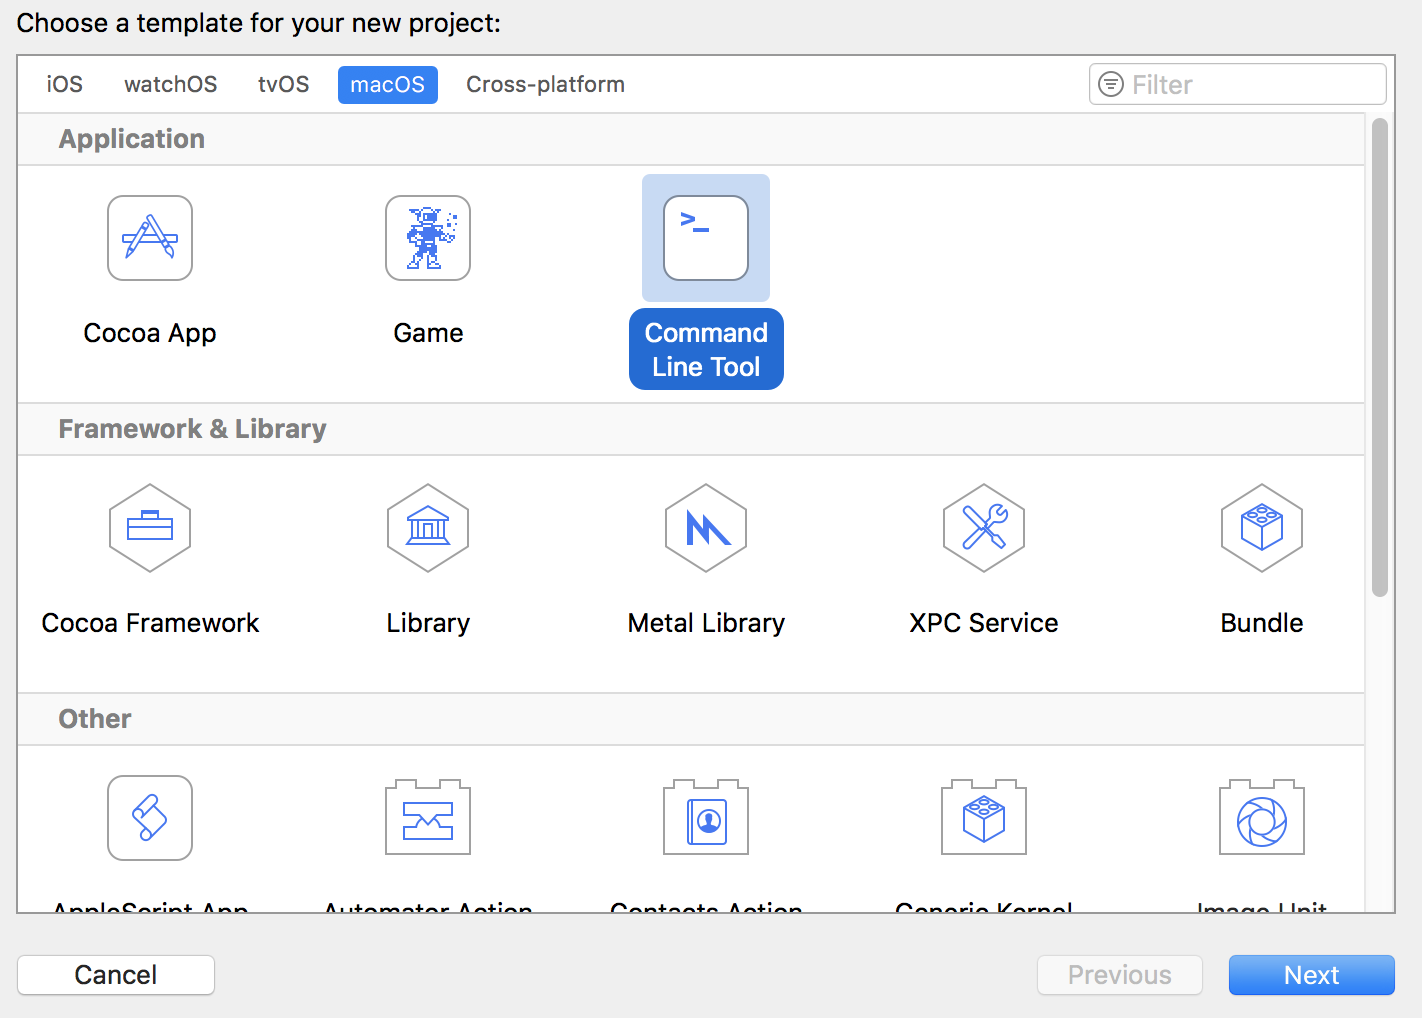The height and width of the screenshot is (1018, 1422).
Task: Switch to the iOS tab
Action: point(65,84)
